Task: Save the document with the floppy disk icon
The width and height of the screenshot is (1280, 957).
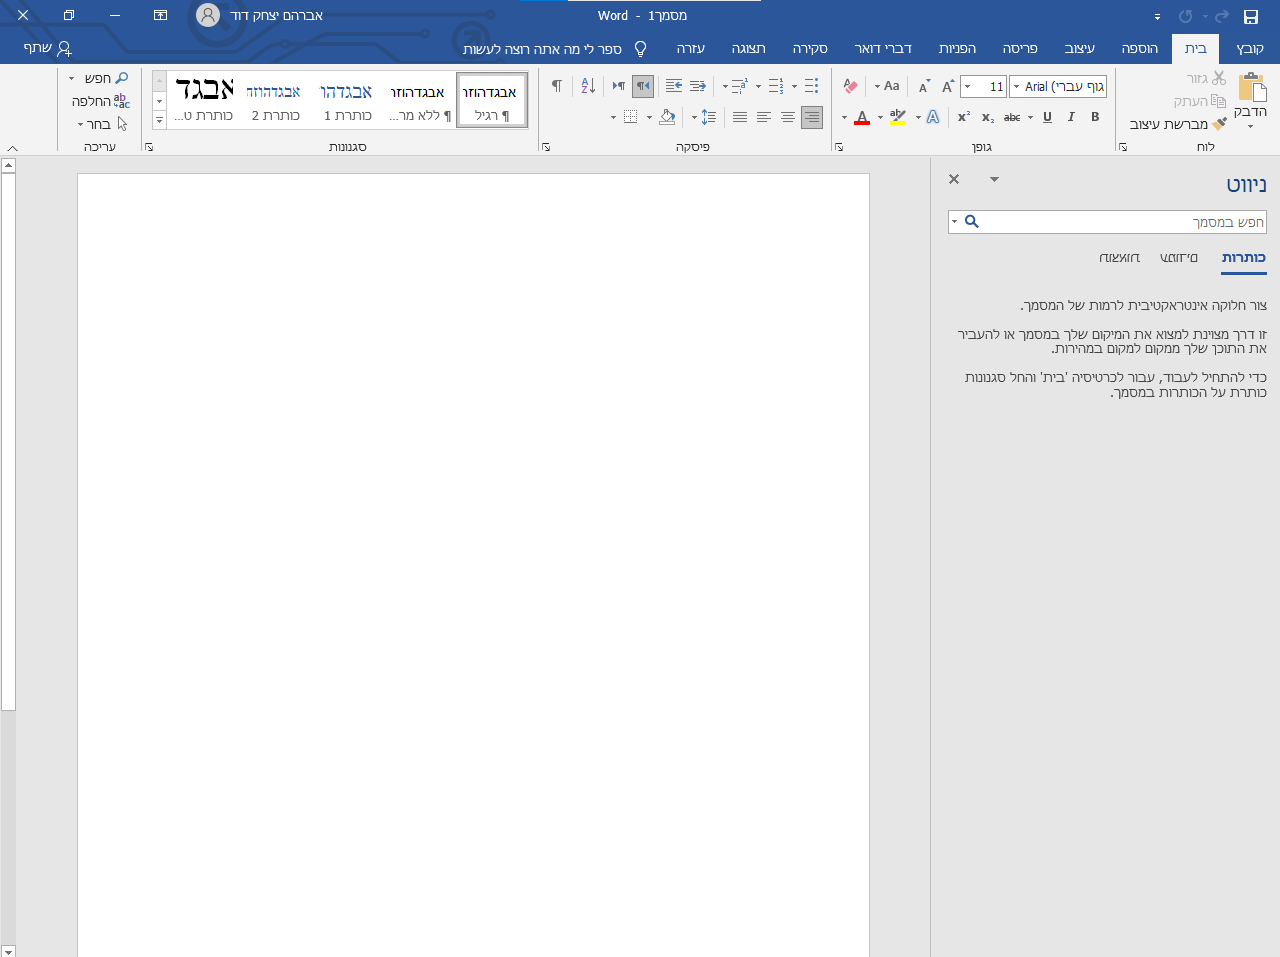Action: pos(1250,16)
